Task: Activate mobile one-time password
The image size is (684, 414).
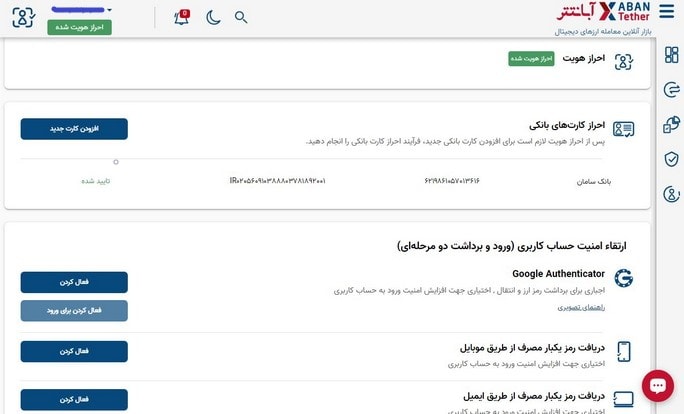Action: click(74, 352)
